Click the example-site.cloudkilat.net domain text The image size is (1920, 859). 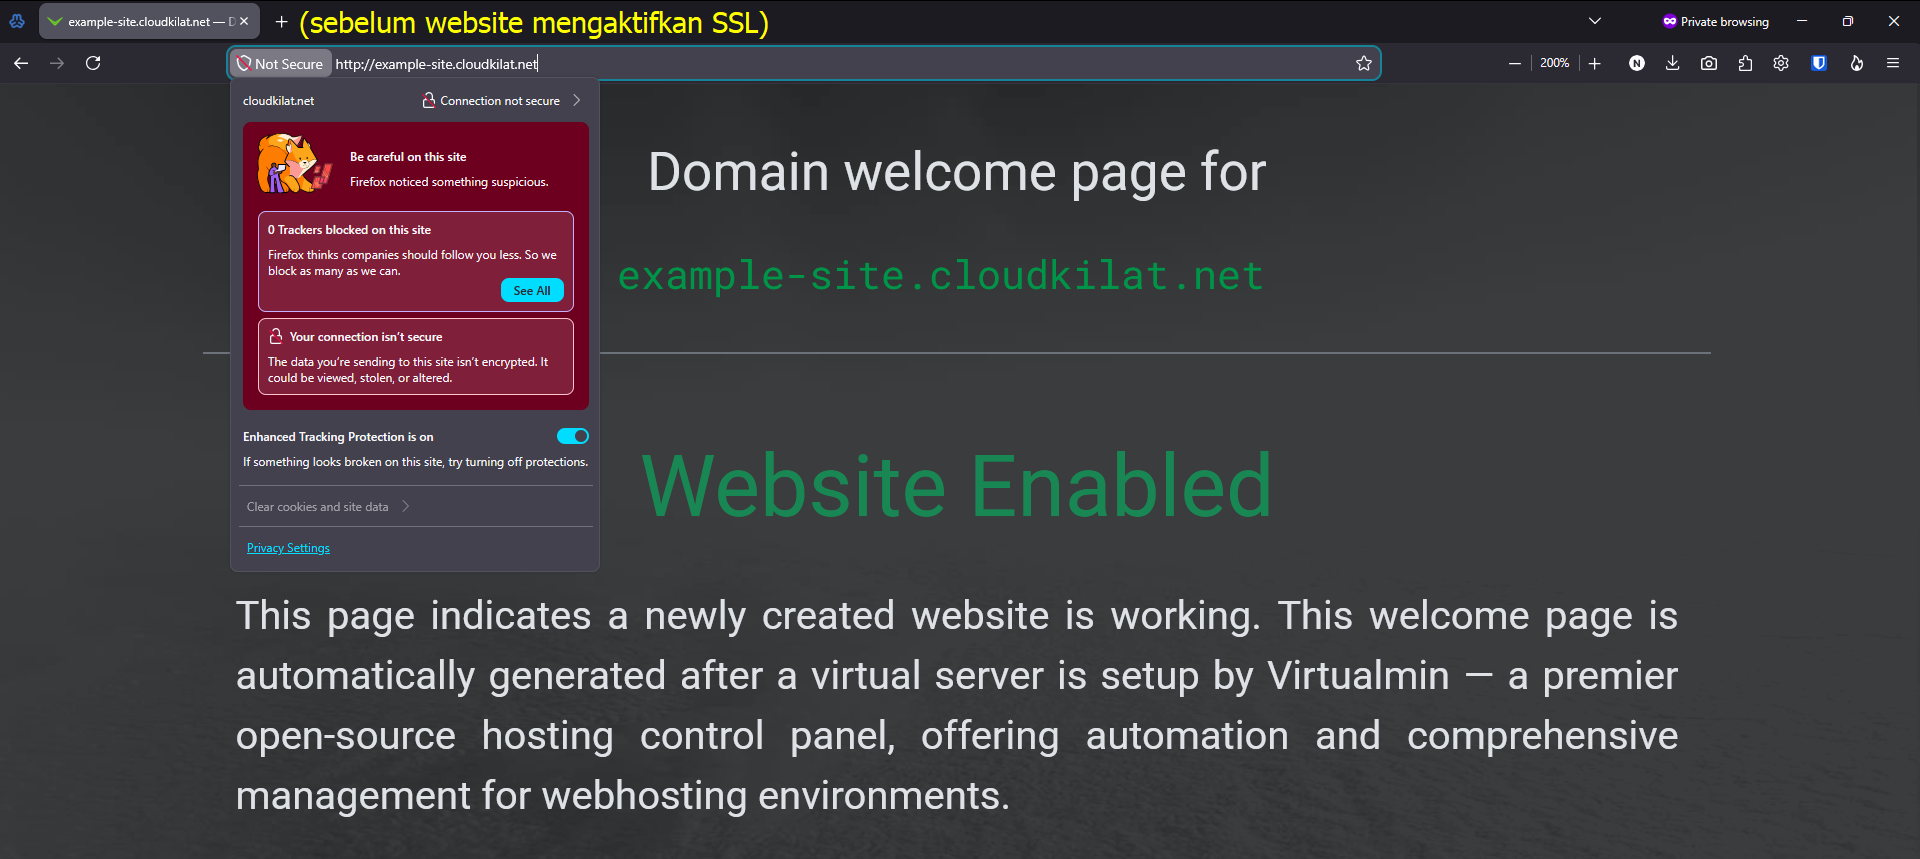(x=940, y=276)
